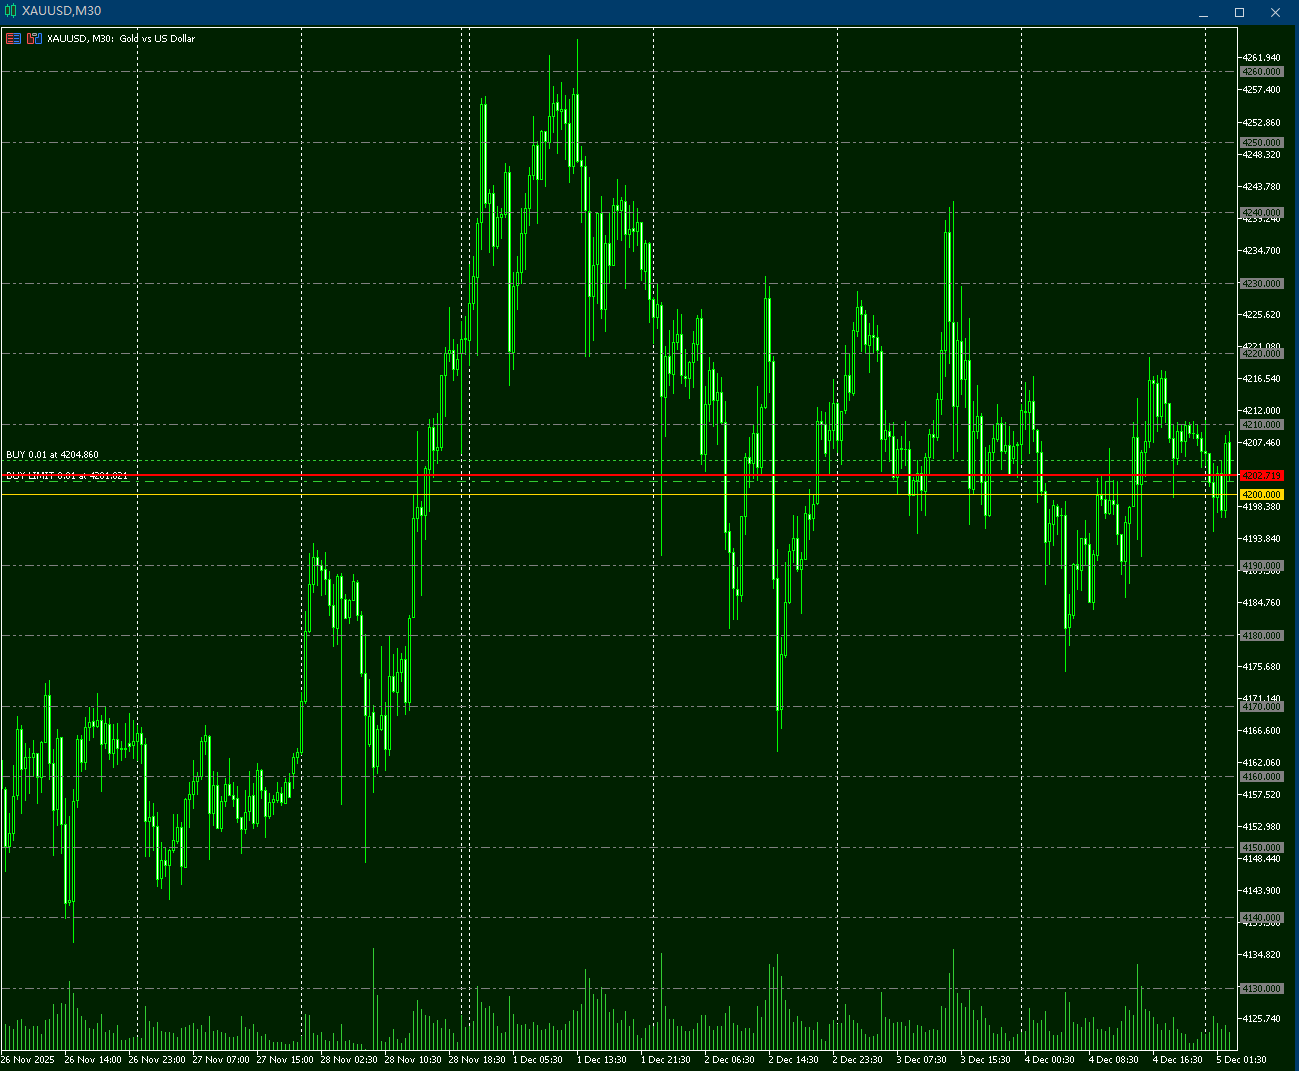Click the grey 4240.000 level label
The width and height of the screenshot is (1299, 1071).
1261,213
